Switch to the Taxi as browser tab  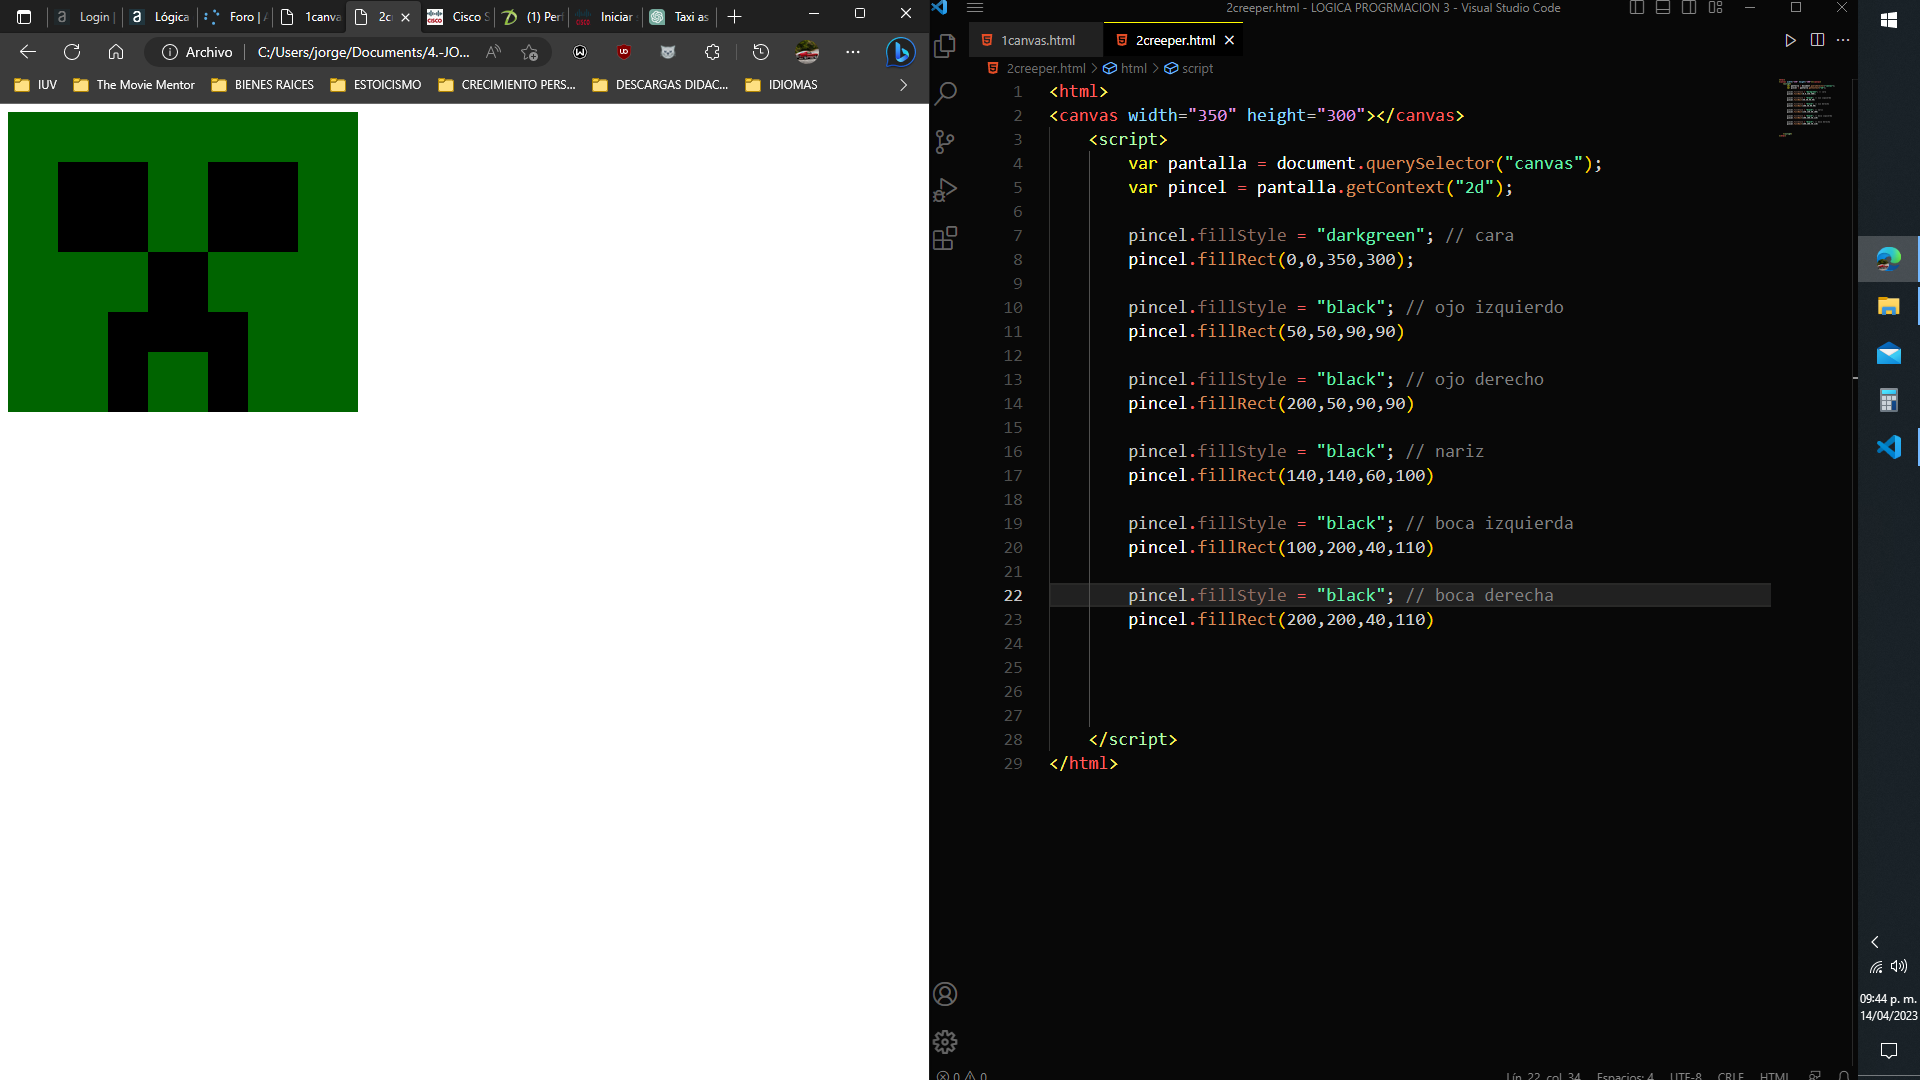680,17
